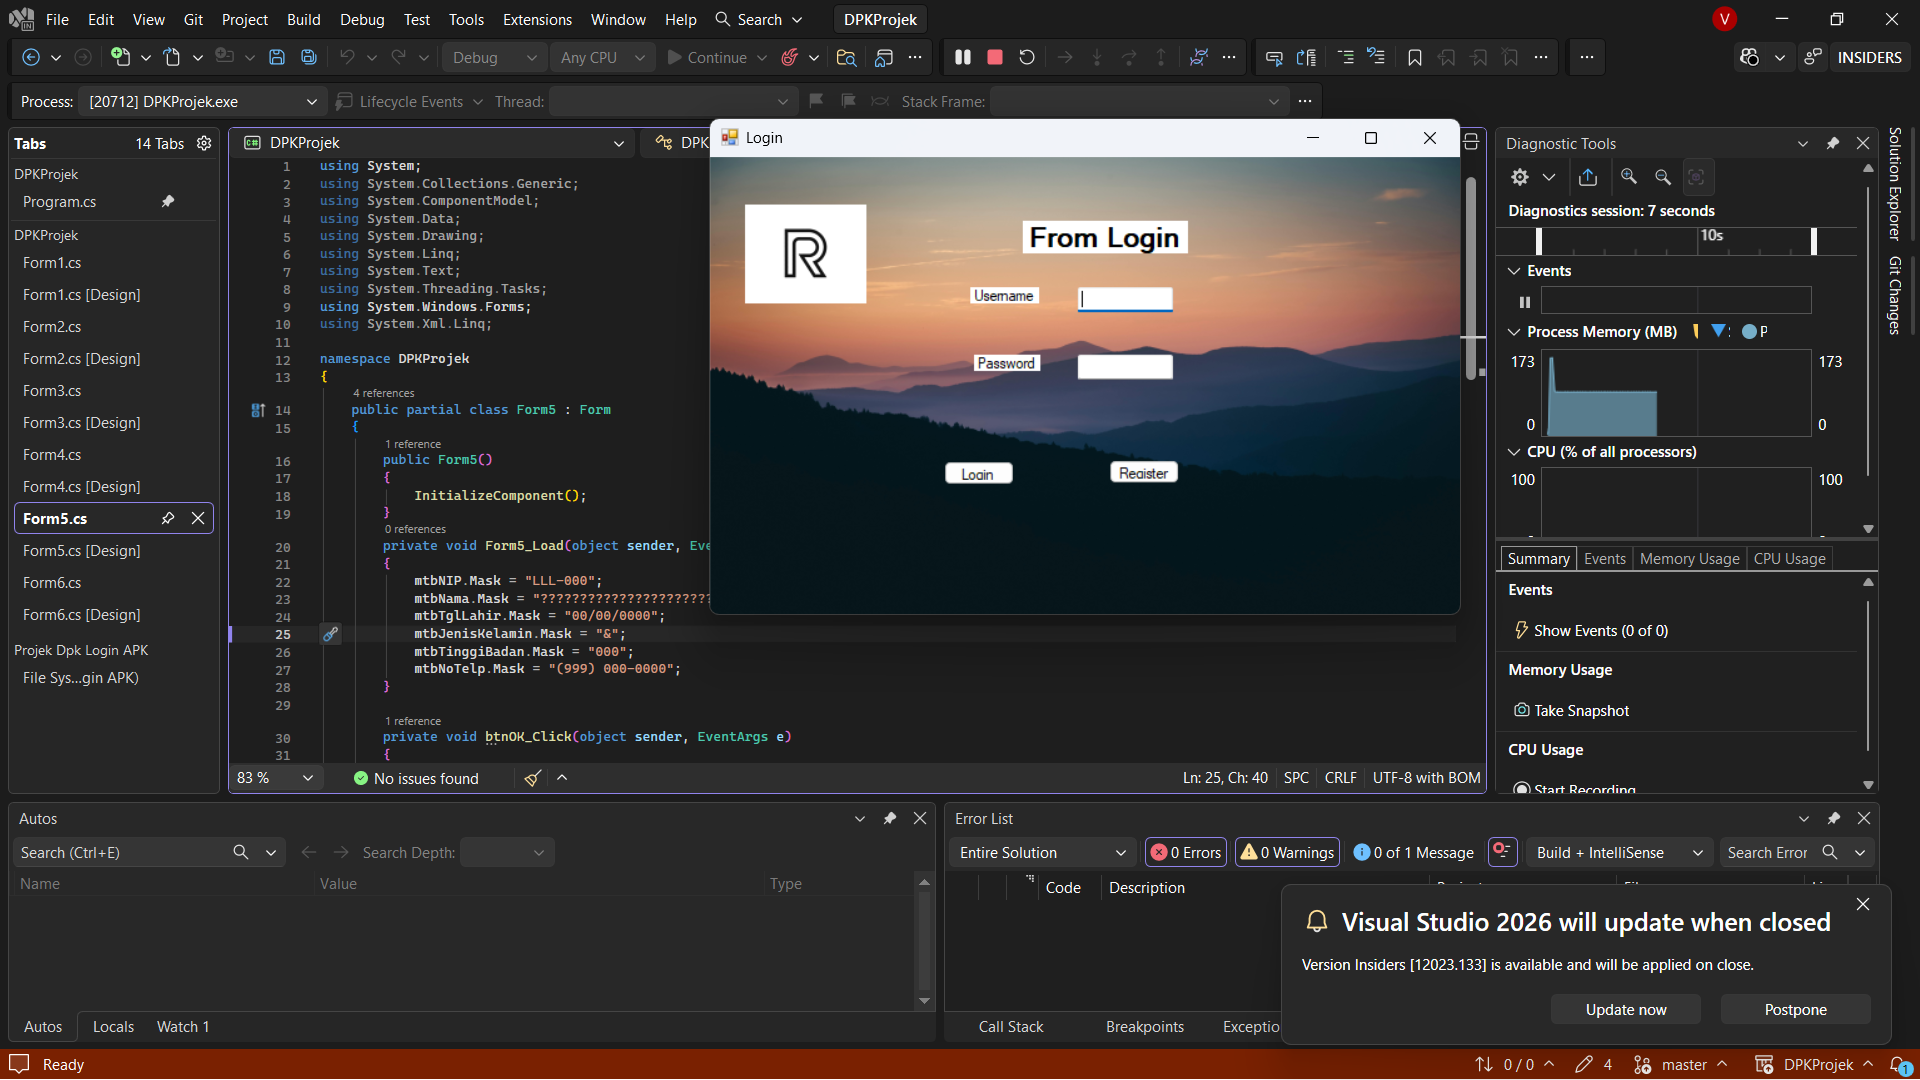Click the Register button in Login window
This screenshot has height=1080, width=1920.
coord(1143,473)
